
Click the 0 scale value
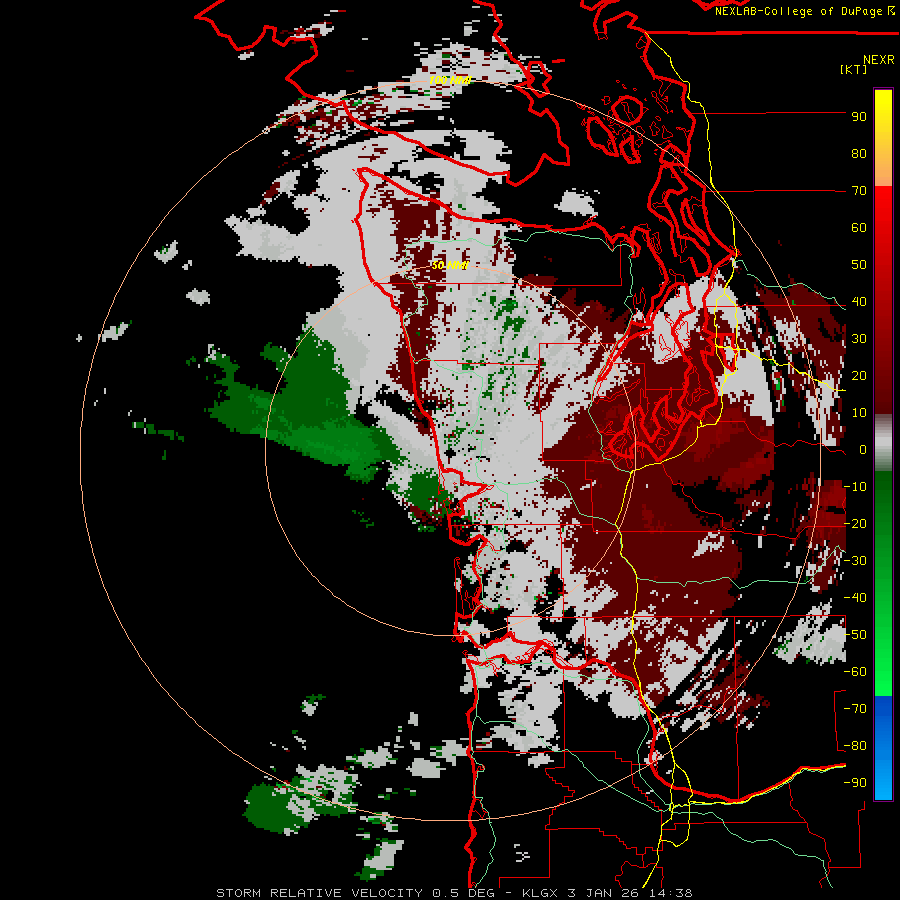(863, 449)
